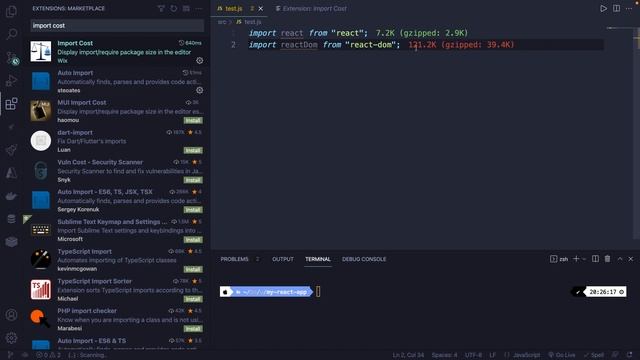The height and width of the screenshot is (360, 640).
Task: Click into extensions search box 'import cost'
Action: click(x=117, y=25)
